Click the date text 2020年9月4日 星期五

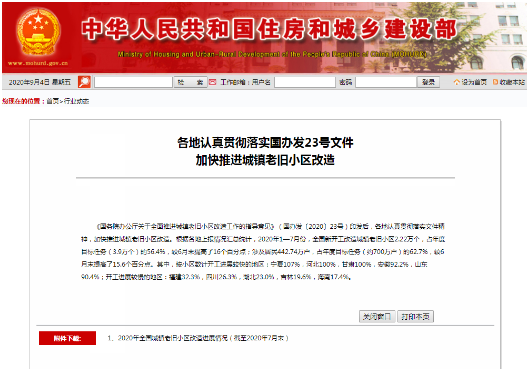40,82
